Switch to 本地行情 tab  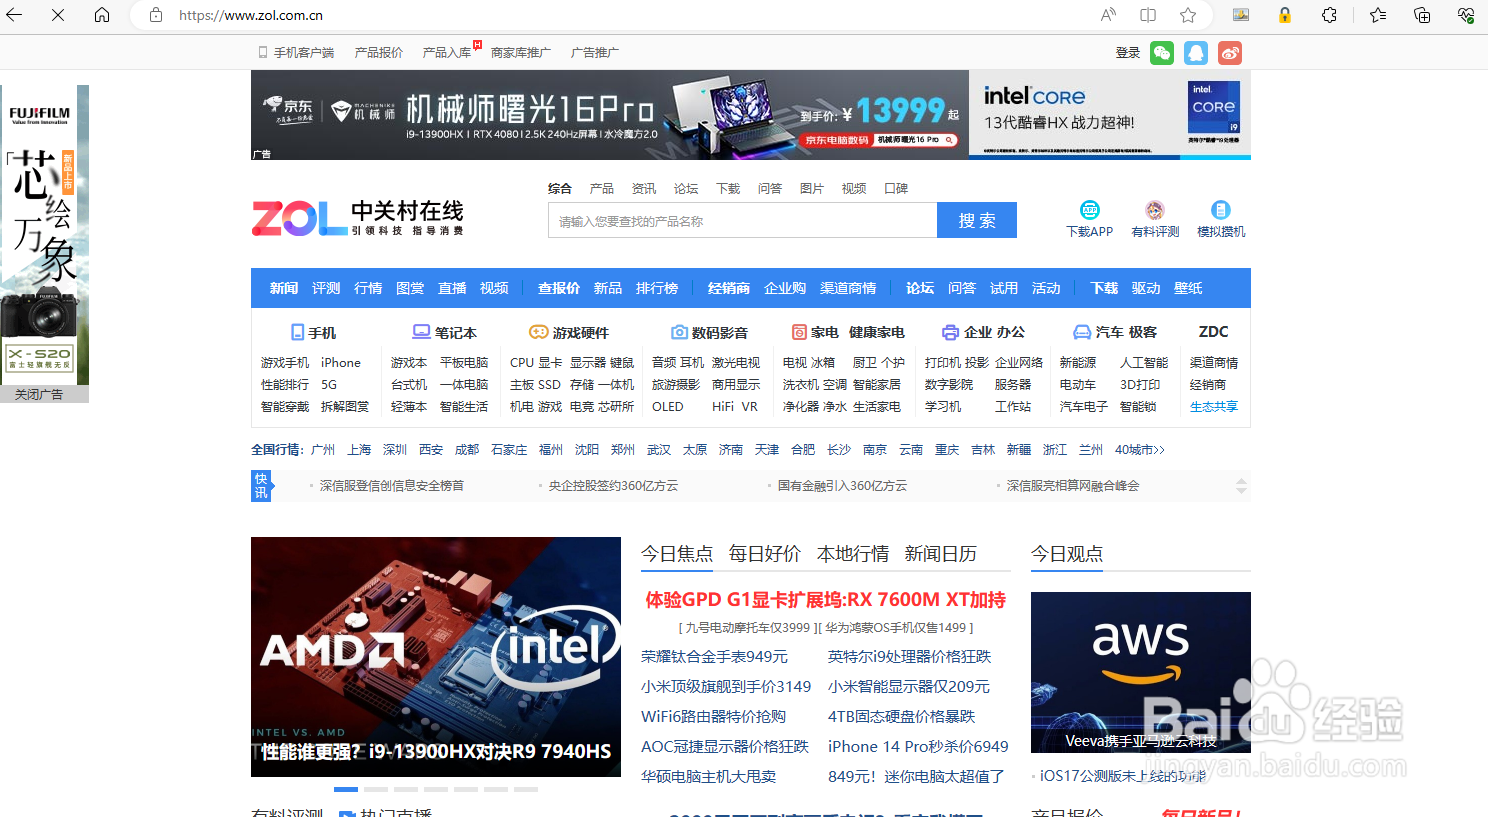pyautogui.click(x=853, y=554)
